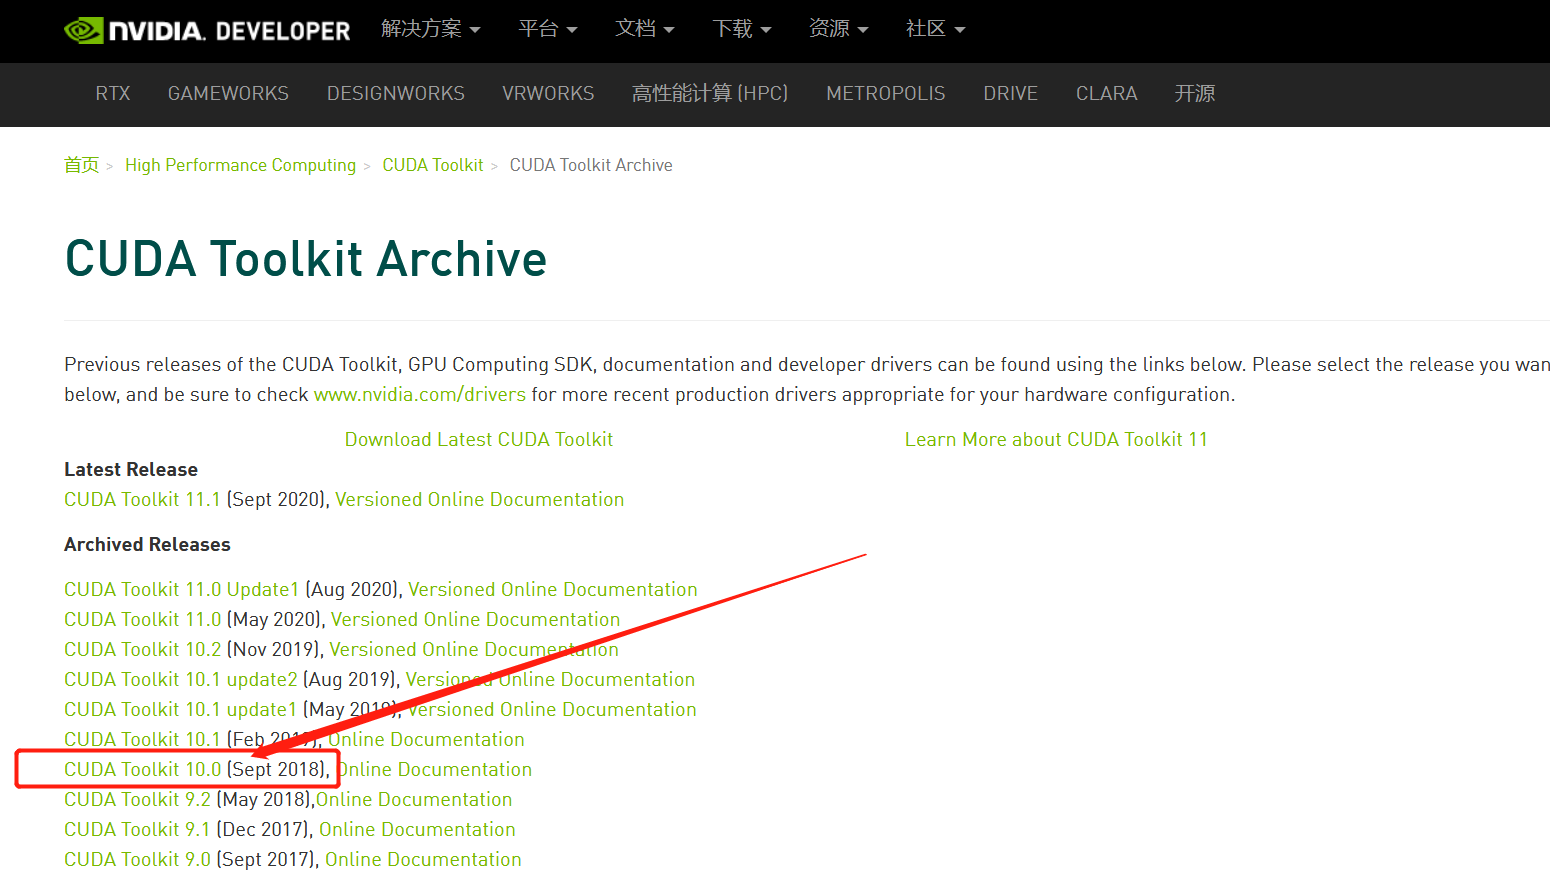Open CUDA Toolkit 9.1 link
Image resolution: width=1550 pixels, height=880 pixels.
(137, 829)
